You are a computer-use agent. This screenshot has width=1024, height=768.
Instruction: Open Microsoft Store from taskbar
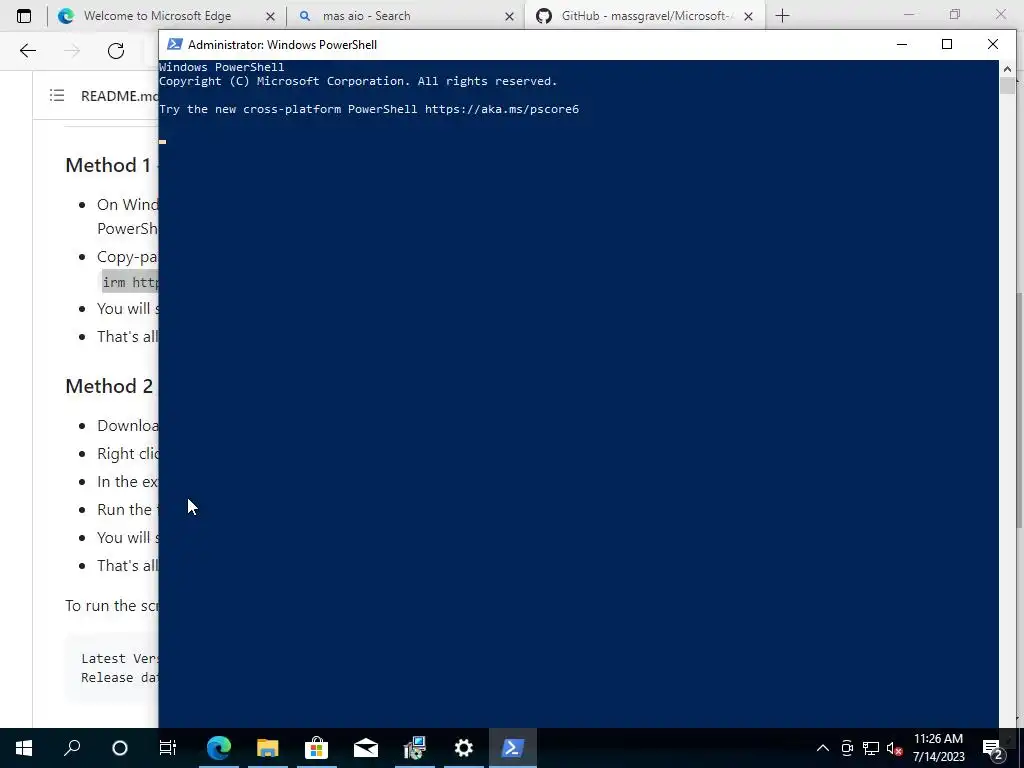coord(317,748)
